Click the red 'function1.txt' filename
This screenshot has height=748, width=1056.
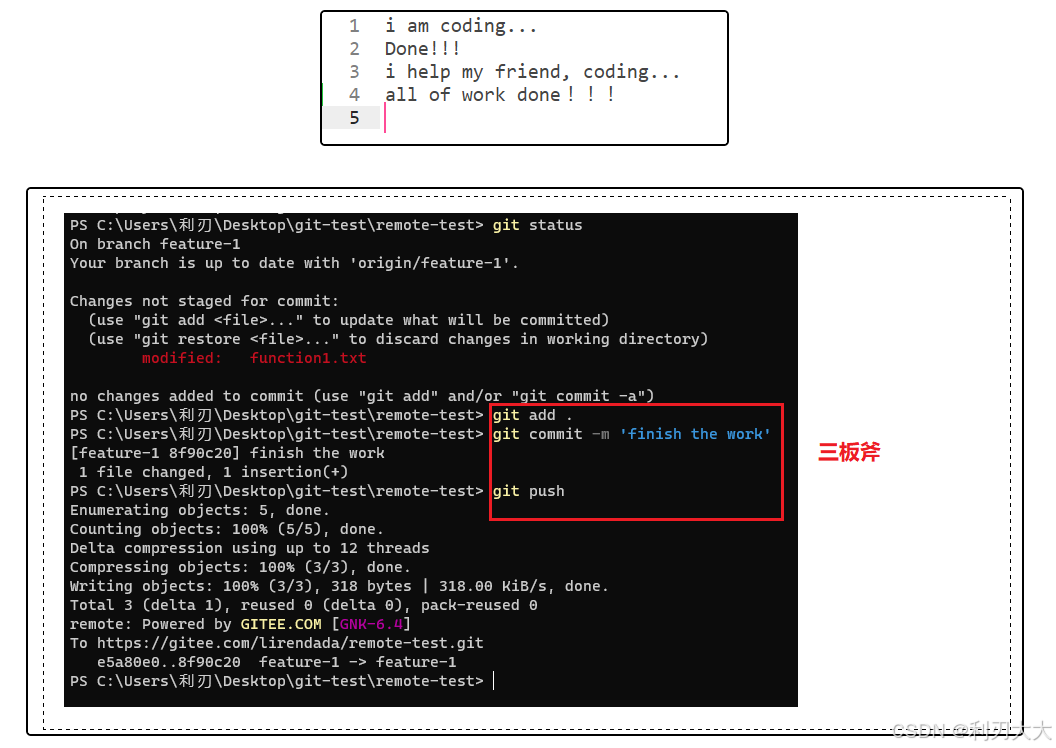coord(308,358)
